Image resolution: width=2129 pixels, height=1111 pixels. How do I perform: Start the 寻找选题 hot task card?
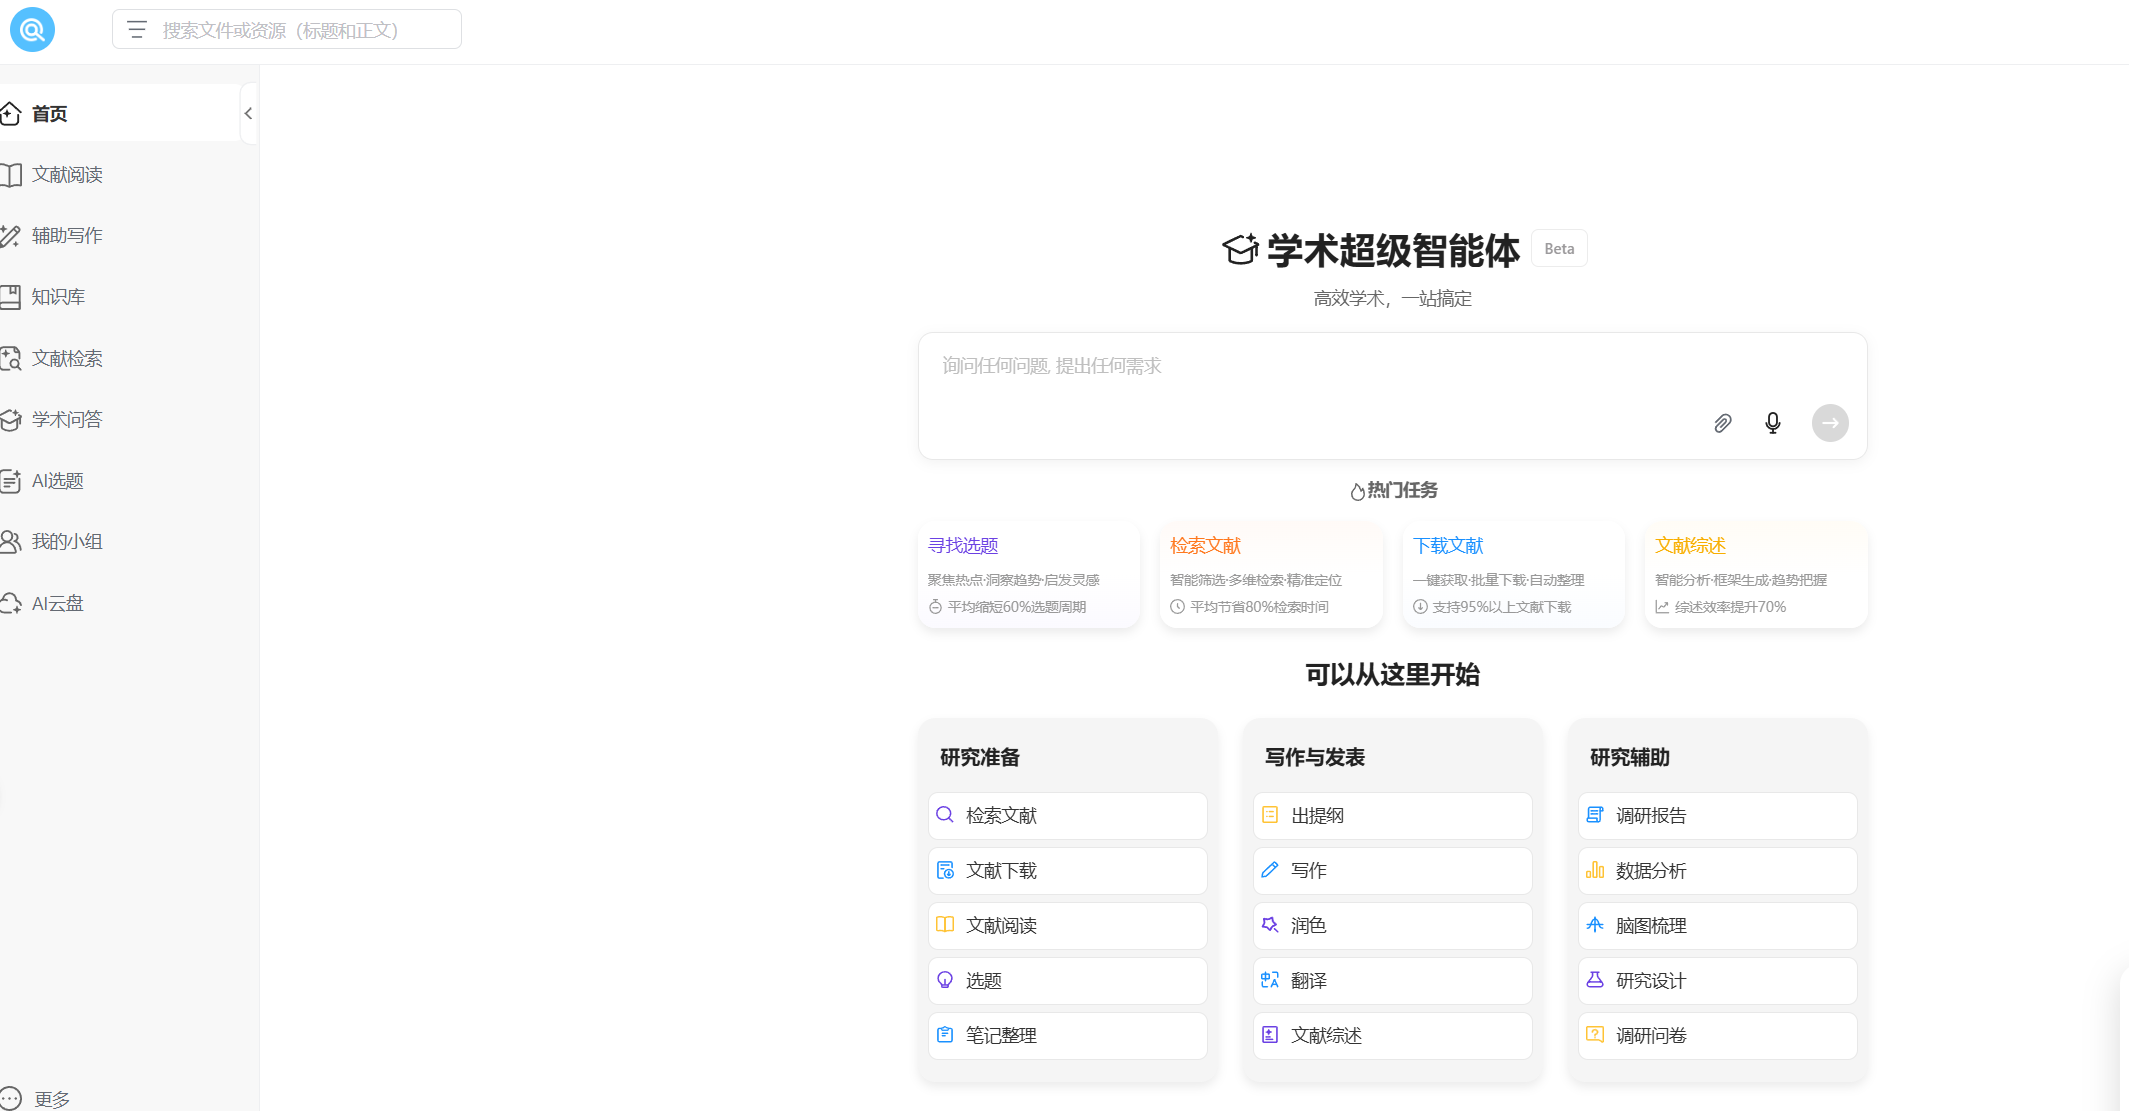(1029, 575)
